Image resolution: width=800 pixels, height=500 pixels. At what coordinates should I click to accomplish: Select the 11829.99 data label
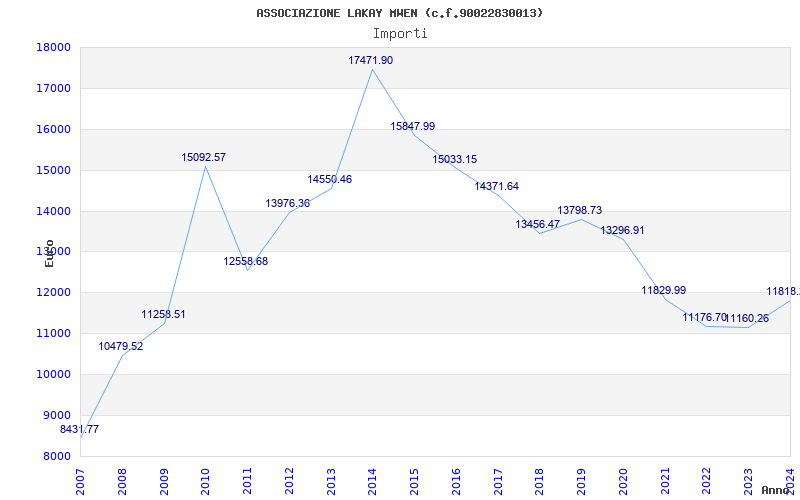(x=664, y=290)
